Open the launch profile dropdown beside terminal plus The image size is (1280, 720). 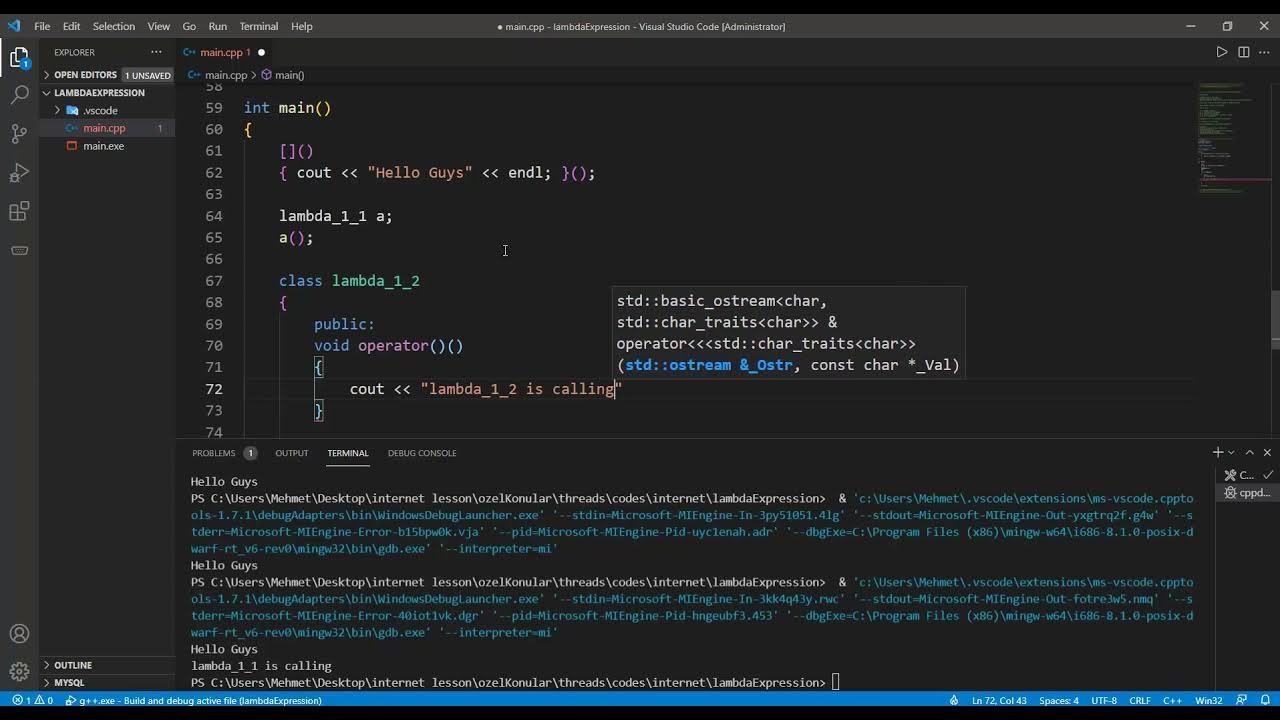pos(1231,453)
